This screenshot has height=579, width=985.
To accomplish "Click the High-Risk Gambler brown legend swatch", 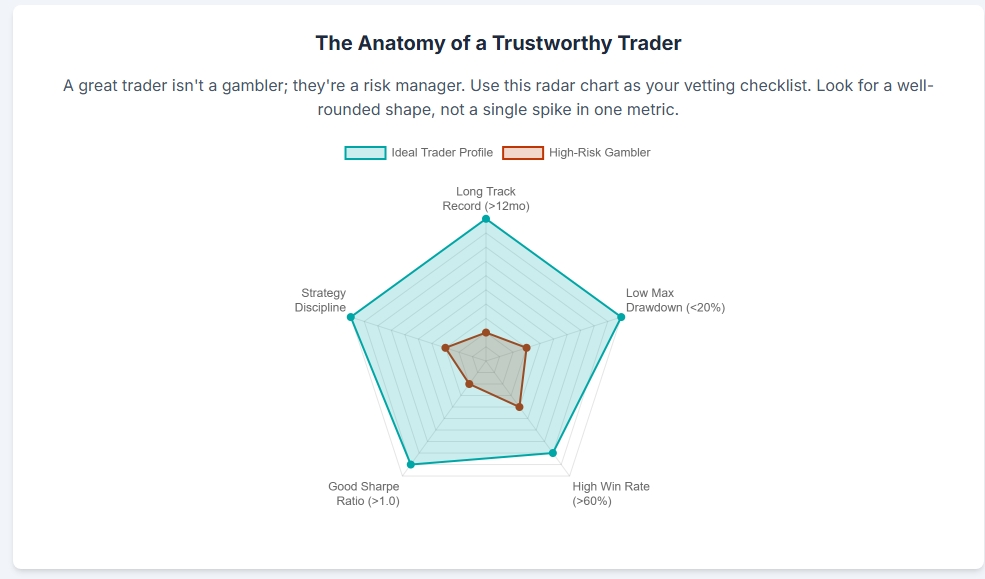I will coord(523,153).
